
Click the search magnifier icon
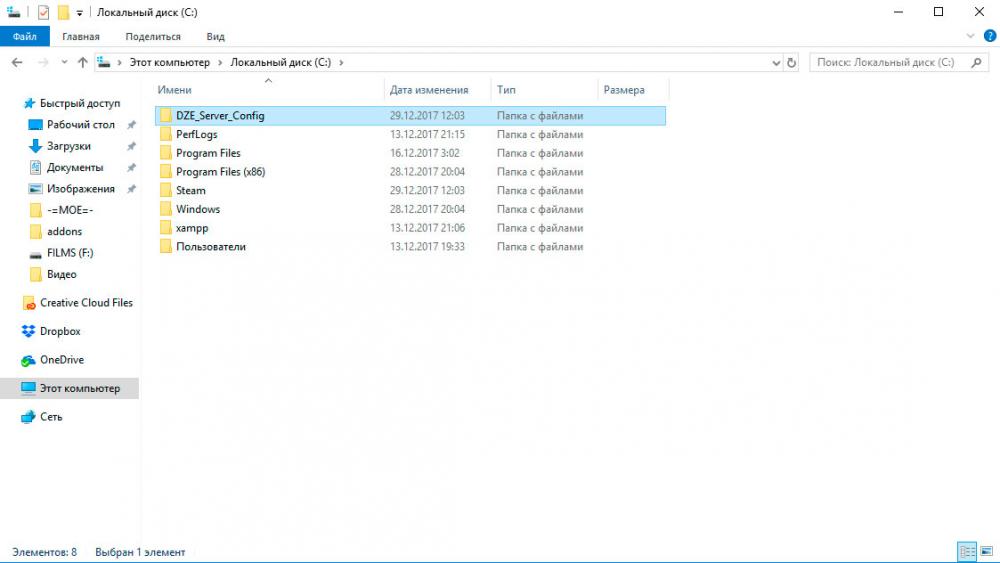975,62
